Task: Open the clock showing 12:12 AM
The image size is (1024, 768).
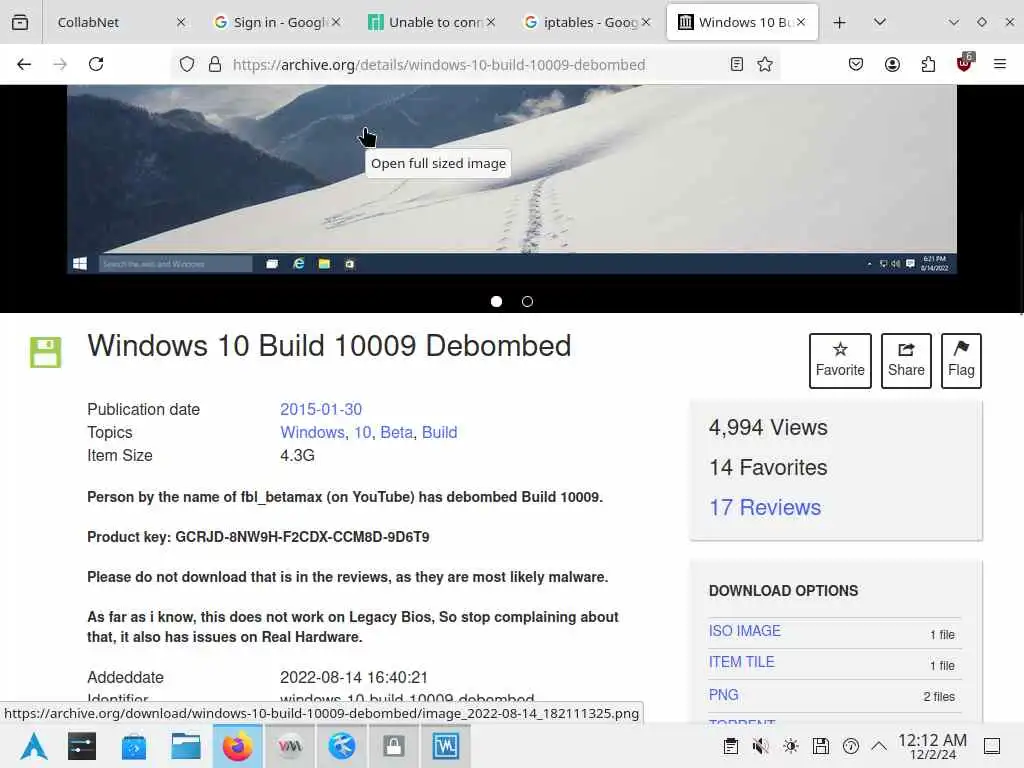Action: [932, 746]
